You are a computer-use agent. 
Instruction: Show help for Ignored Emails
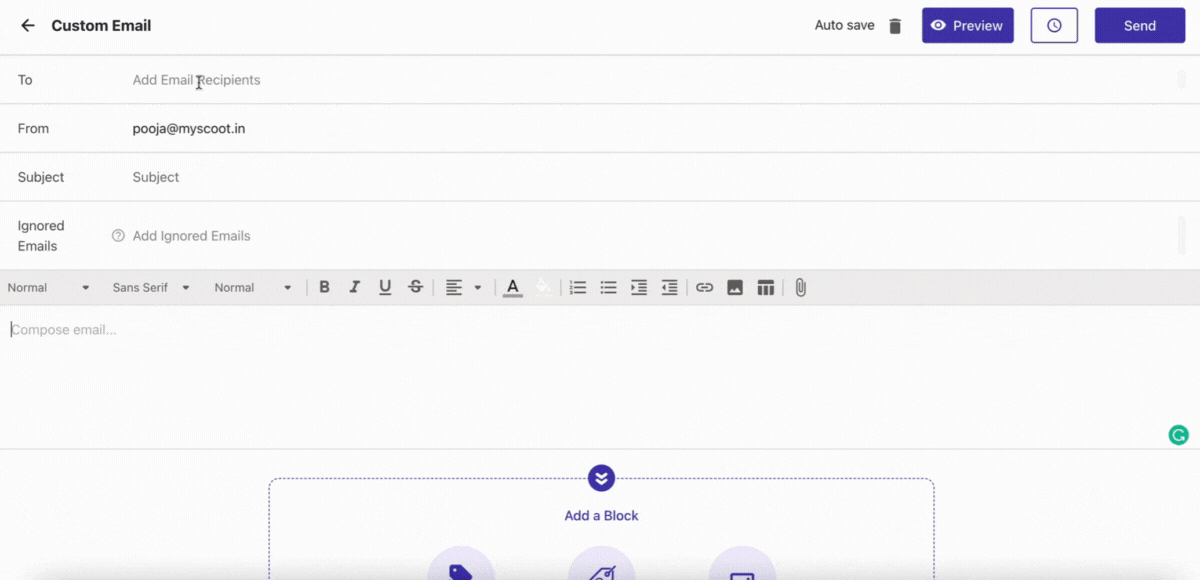click(x=118, y=236)
